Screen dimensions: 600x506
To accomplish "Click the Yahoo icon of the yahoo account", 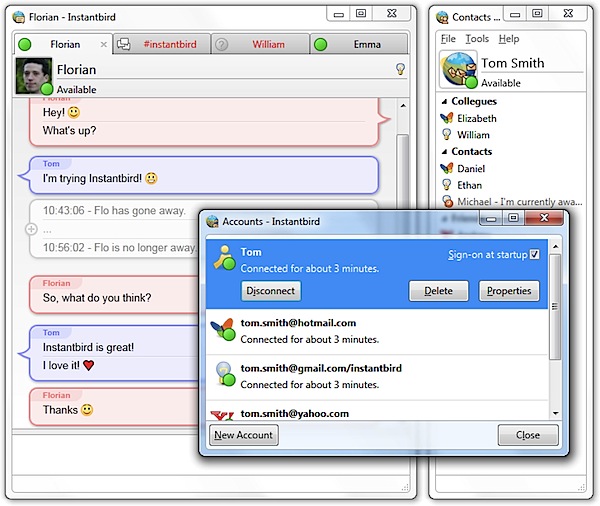I will (222, 416).
